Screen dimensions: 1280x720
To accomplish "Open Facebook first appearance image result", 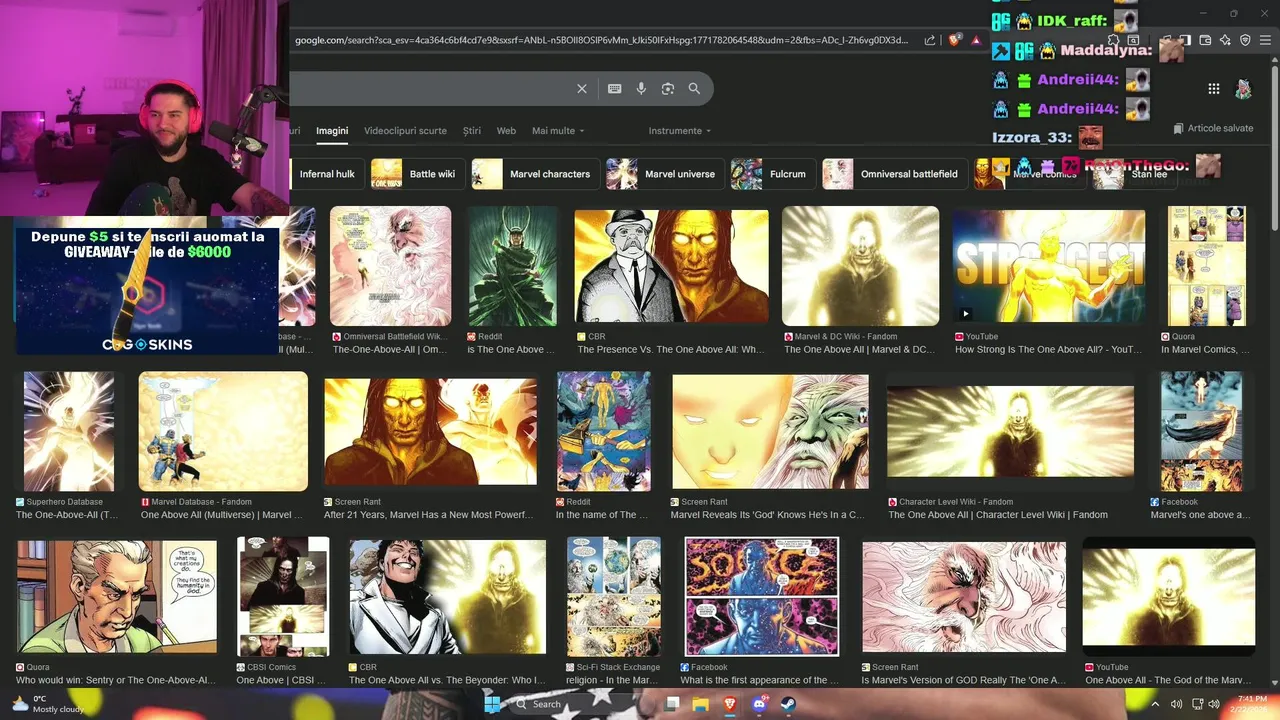I will [x=761, y=597].
